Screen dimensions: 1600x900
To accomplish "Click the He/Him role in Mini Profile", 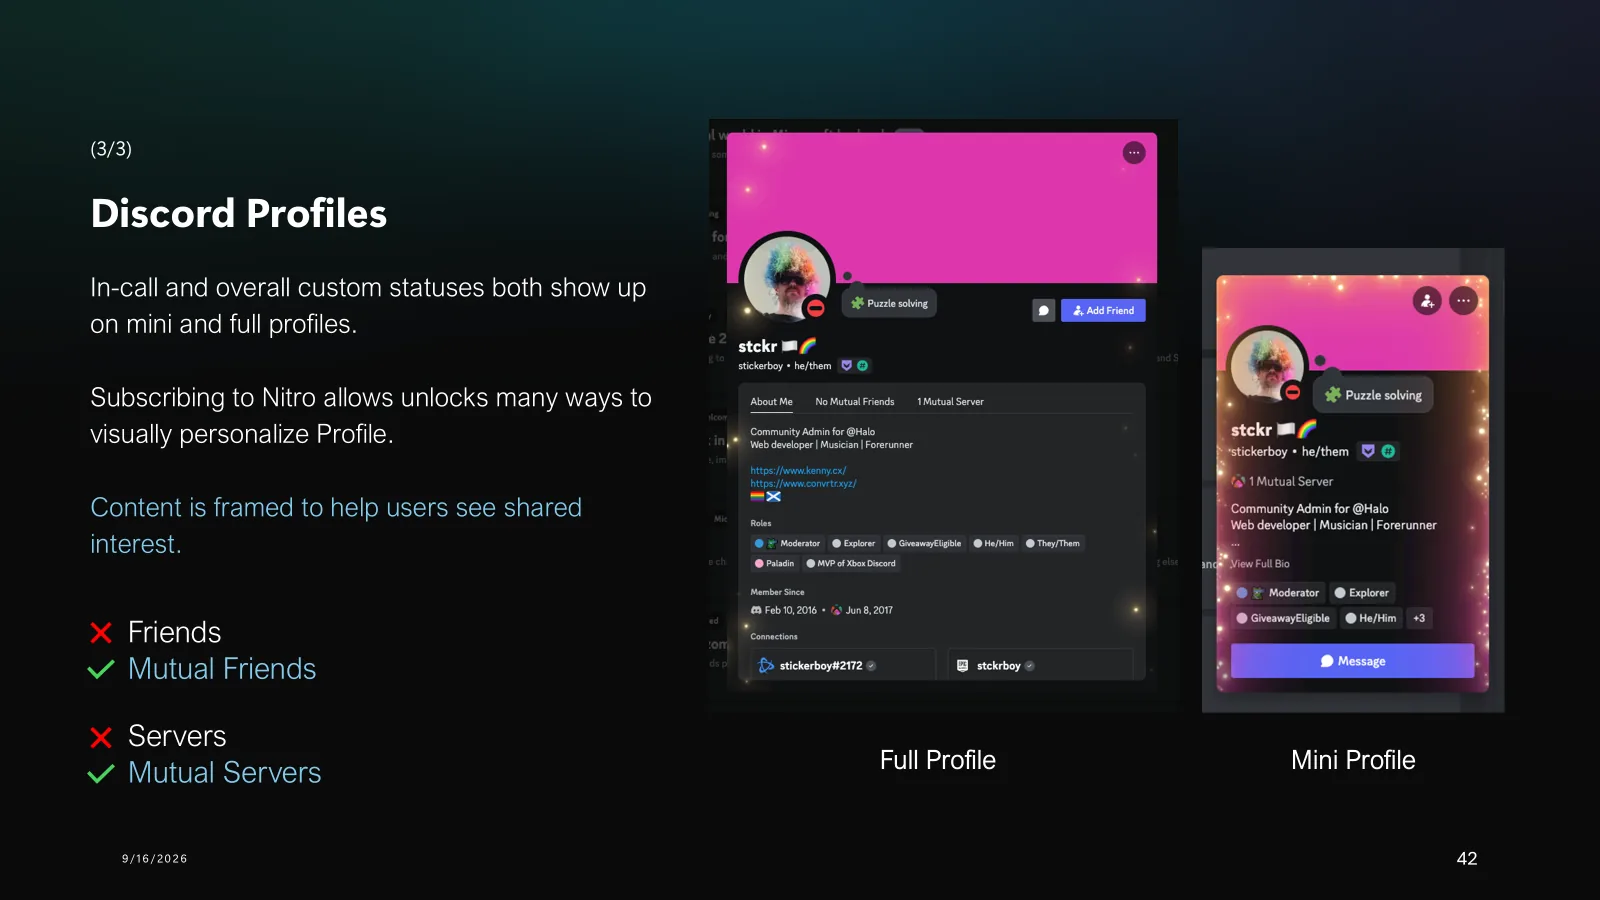I will pos(1371,618).
